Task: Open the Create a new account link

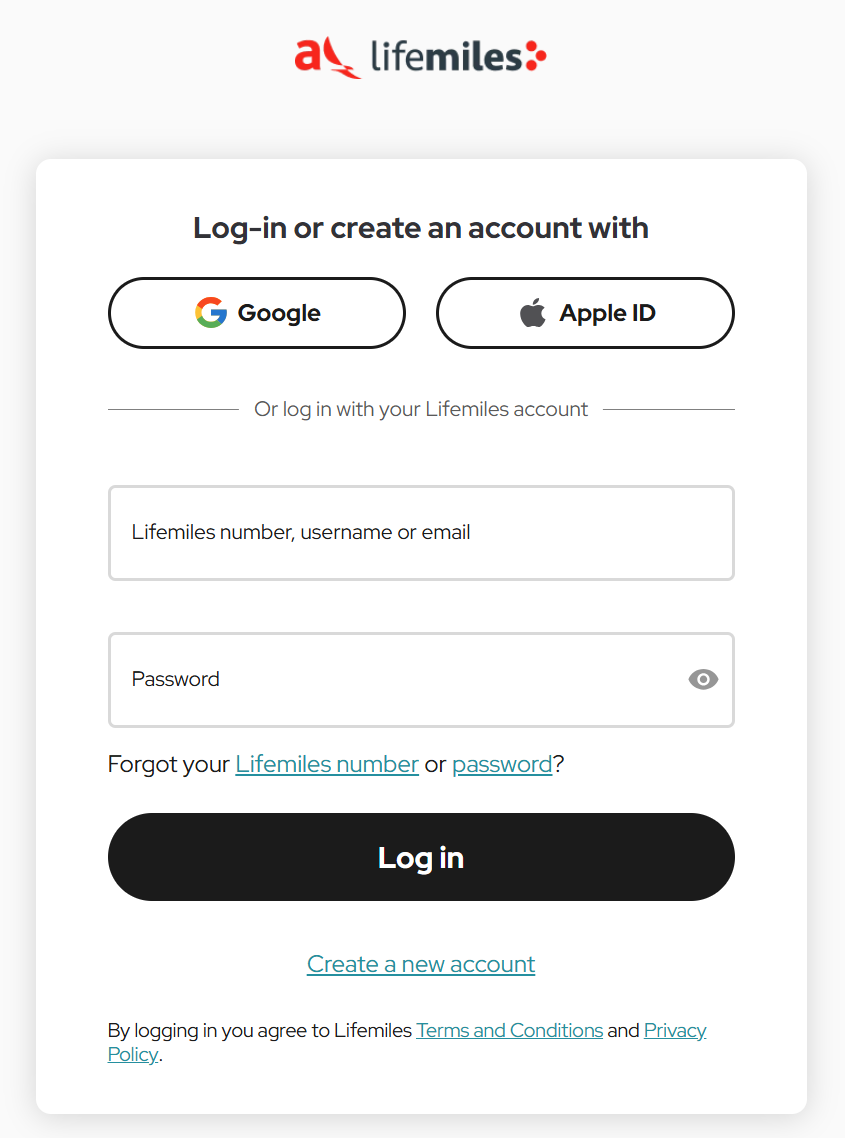Action: coord(420,963)
